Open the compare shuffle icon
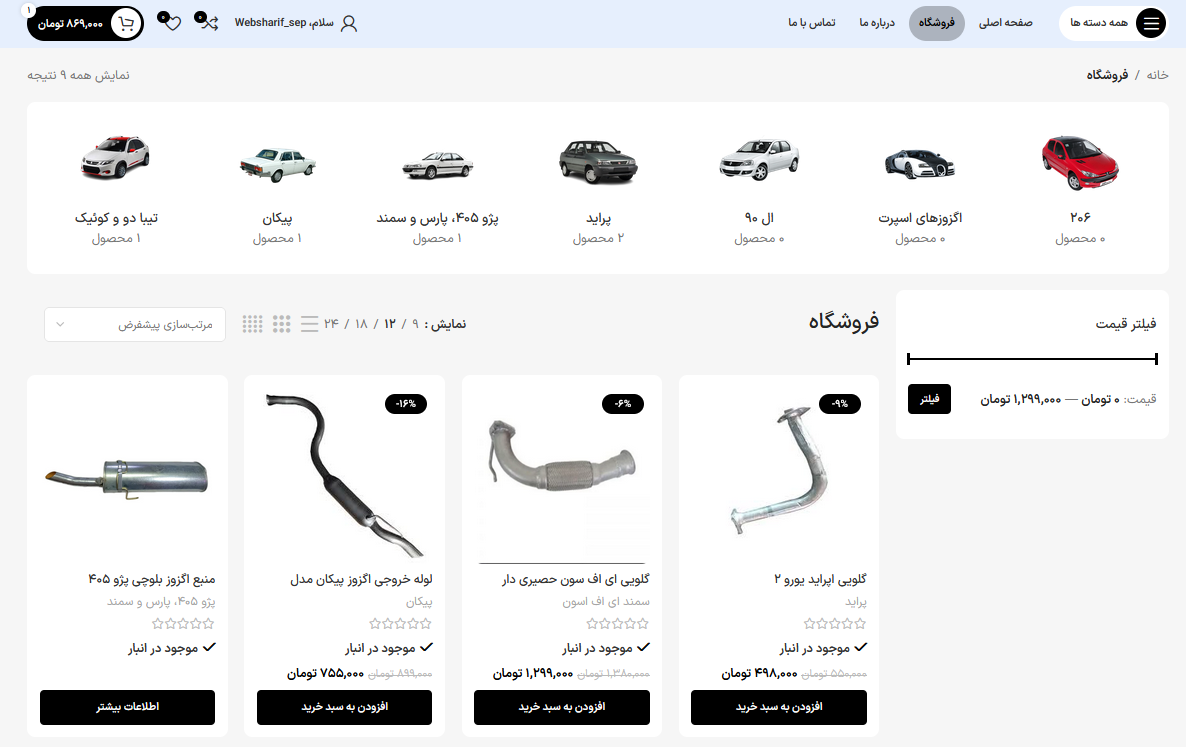1186x747 pixels. pyautogui.click(x=206, y=21)
